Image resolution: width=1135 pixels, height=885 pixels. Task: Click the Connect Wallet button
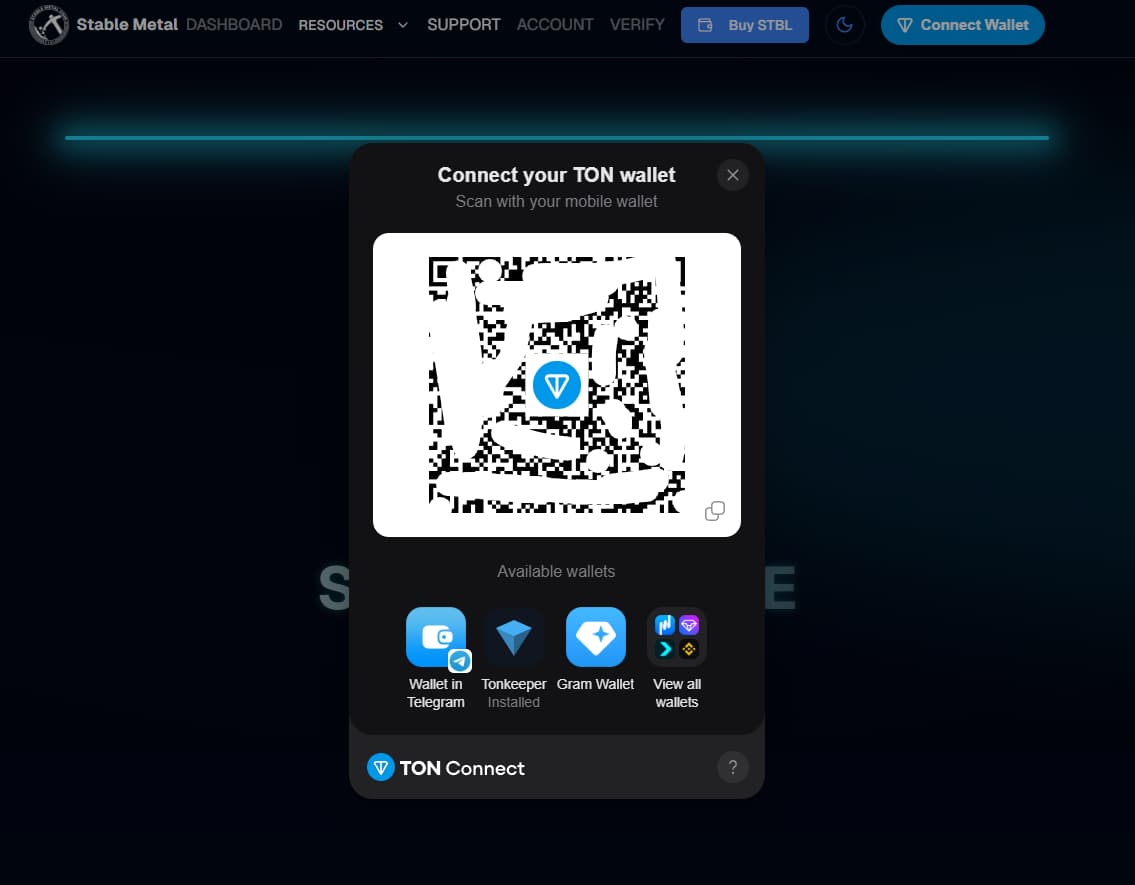pos(962,25)
